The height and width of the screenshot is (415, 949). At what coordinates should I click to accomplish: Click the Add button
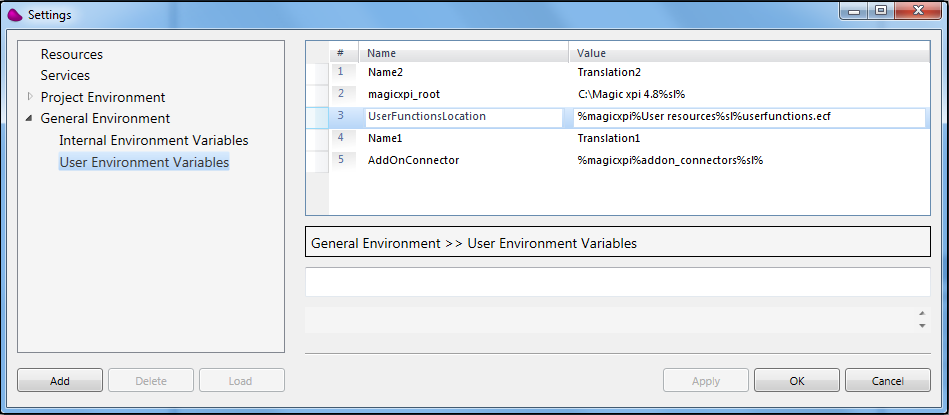pyautogui.click(x=60, y=381)
